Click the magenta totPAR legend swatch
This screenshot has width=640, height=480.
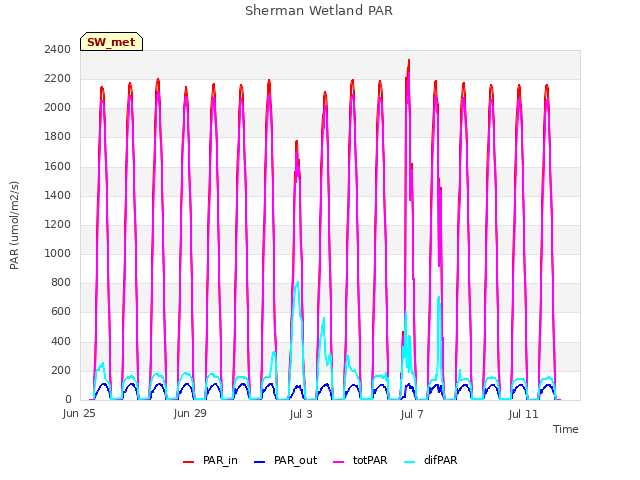(339, 462)
